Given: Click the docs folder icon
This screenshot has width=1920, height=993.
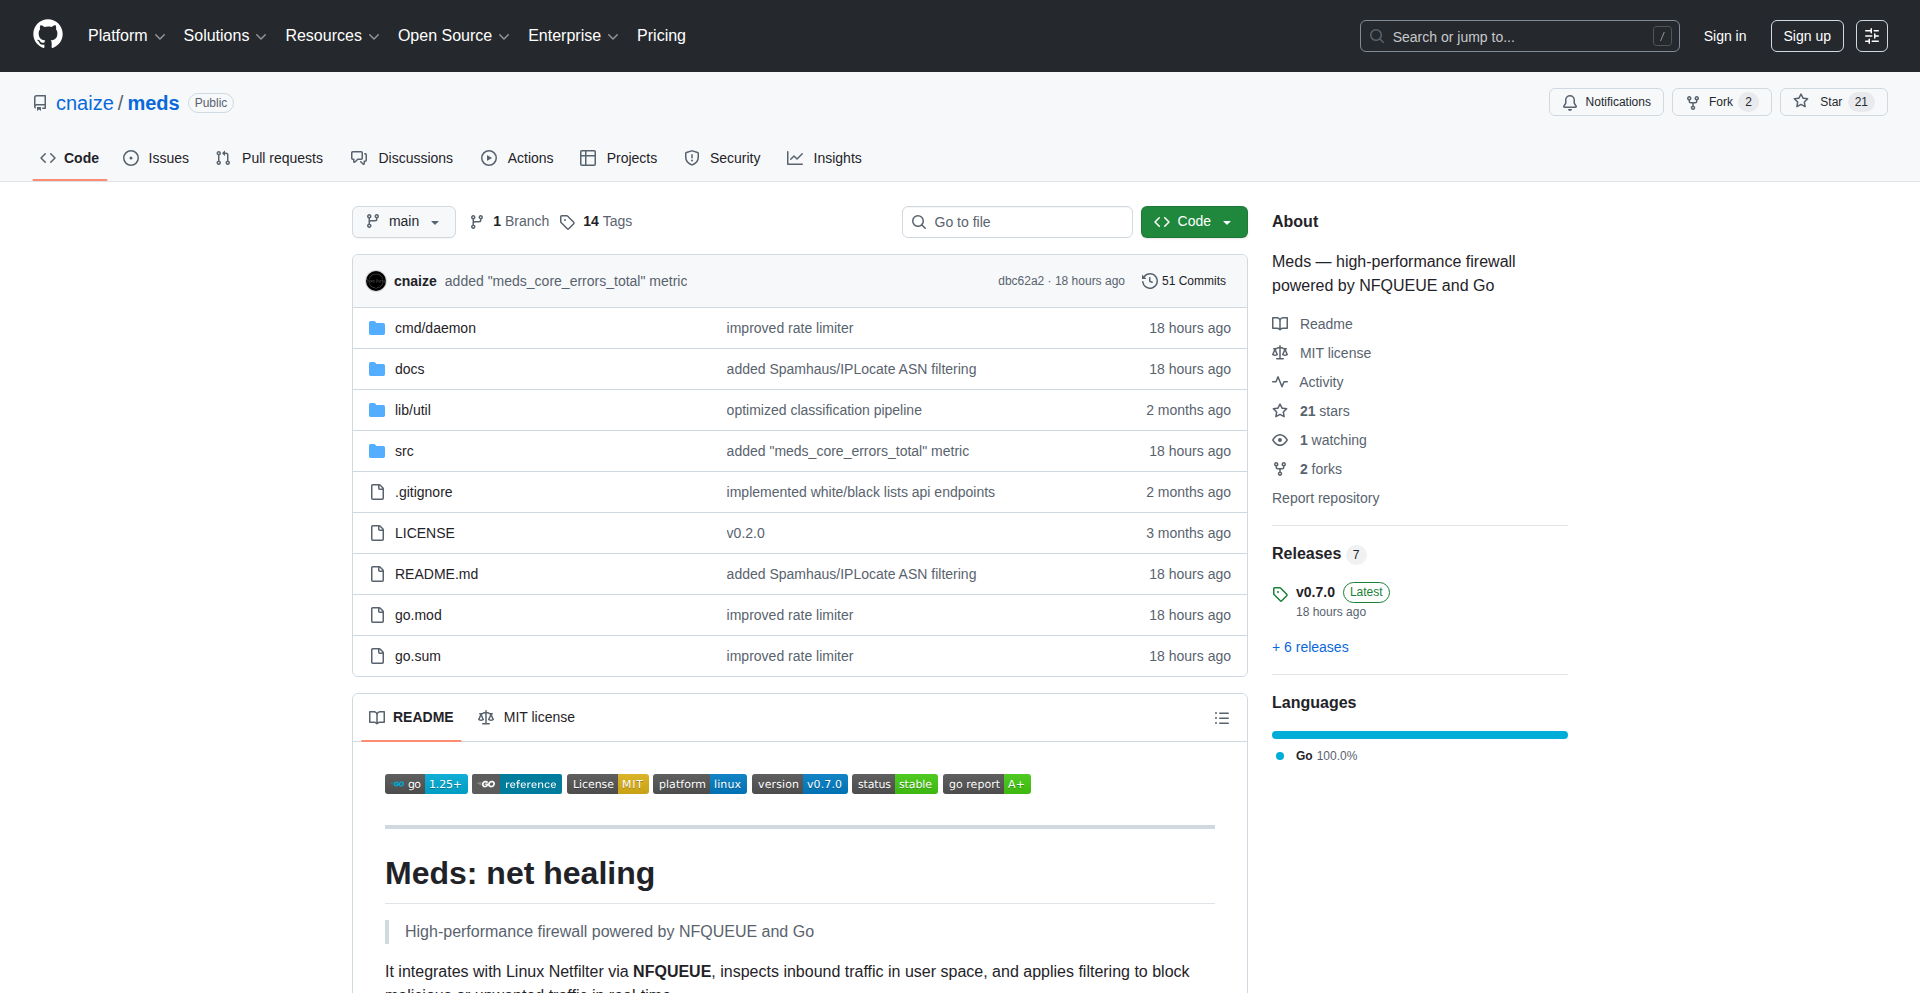Looking at the screenshot, I should (377, 369).
